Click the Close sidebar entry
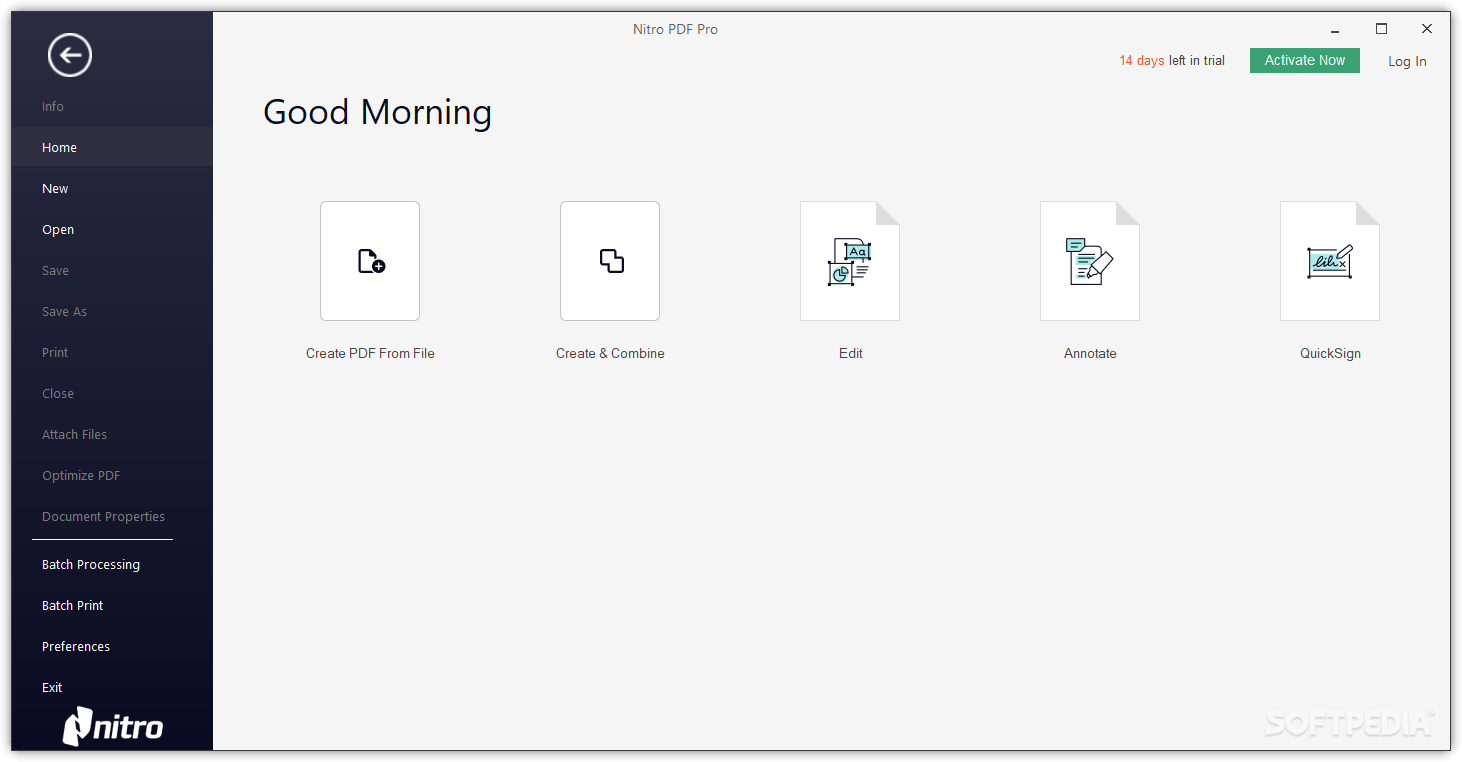This screenshot has width=1462, height=762. point(112,393)
